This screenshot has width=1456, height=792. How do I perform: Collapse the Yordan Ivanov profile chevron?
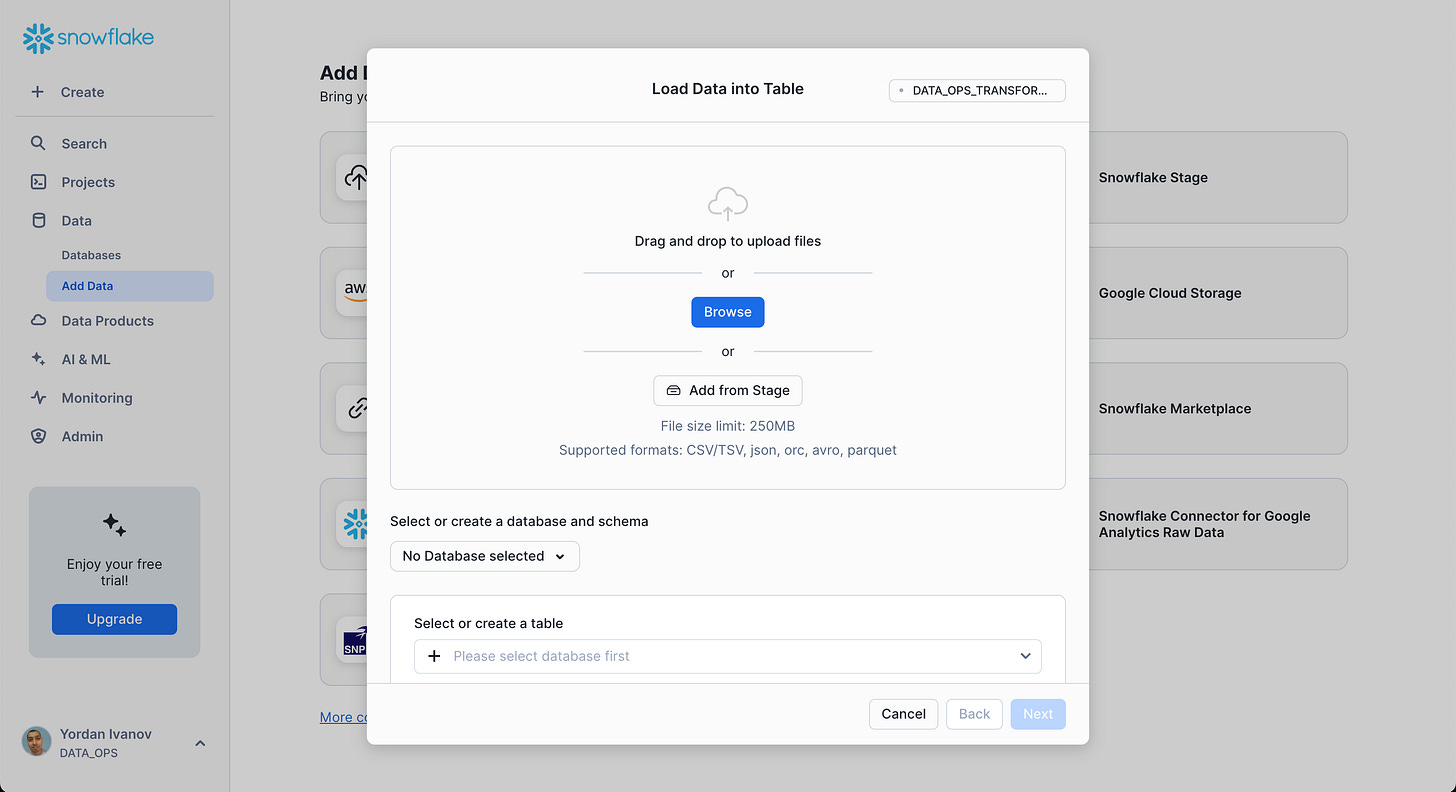click(199, 743)
